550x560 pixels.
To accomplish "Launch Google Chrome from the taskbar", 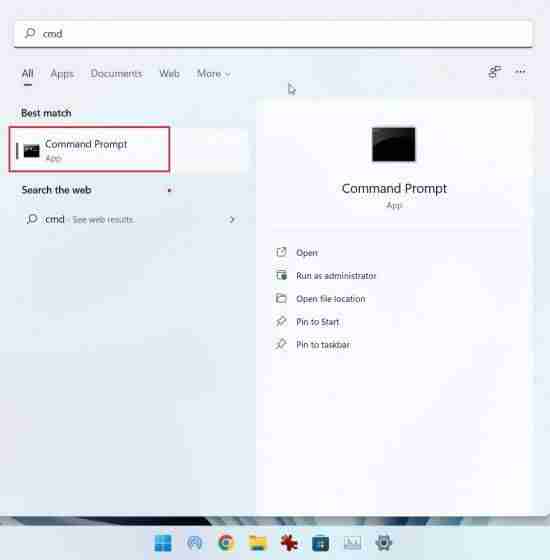I will pyautogui.click(x=226, y=543).
